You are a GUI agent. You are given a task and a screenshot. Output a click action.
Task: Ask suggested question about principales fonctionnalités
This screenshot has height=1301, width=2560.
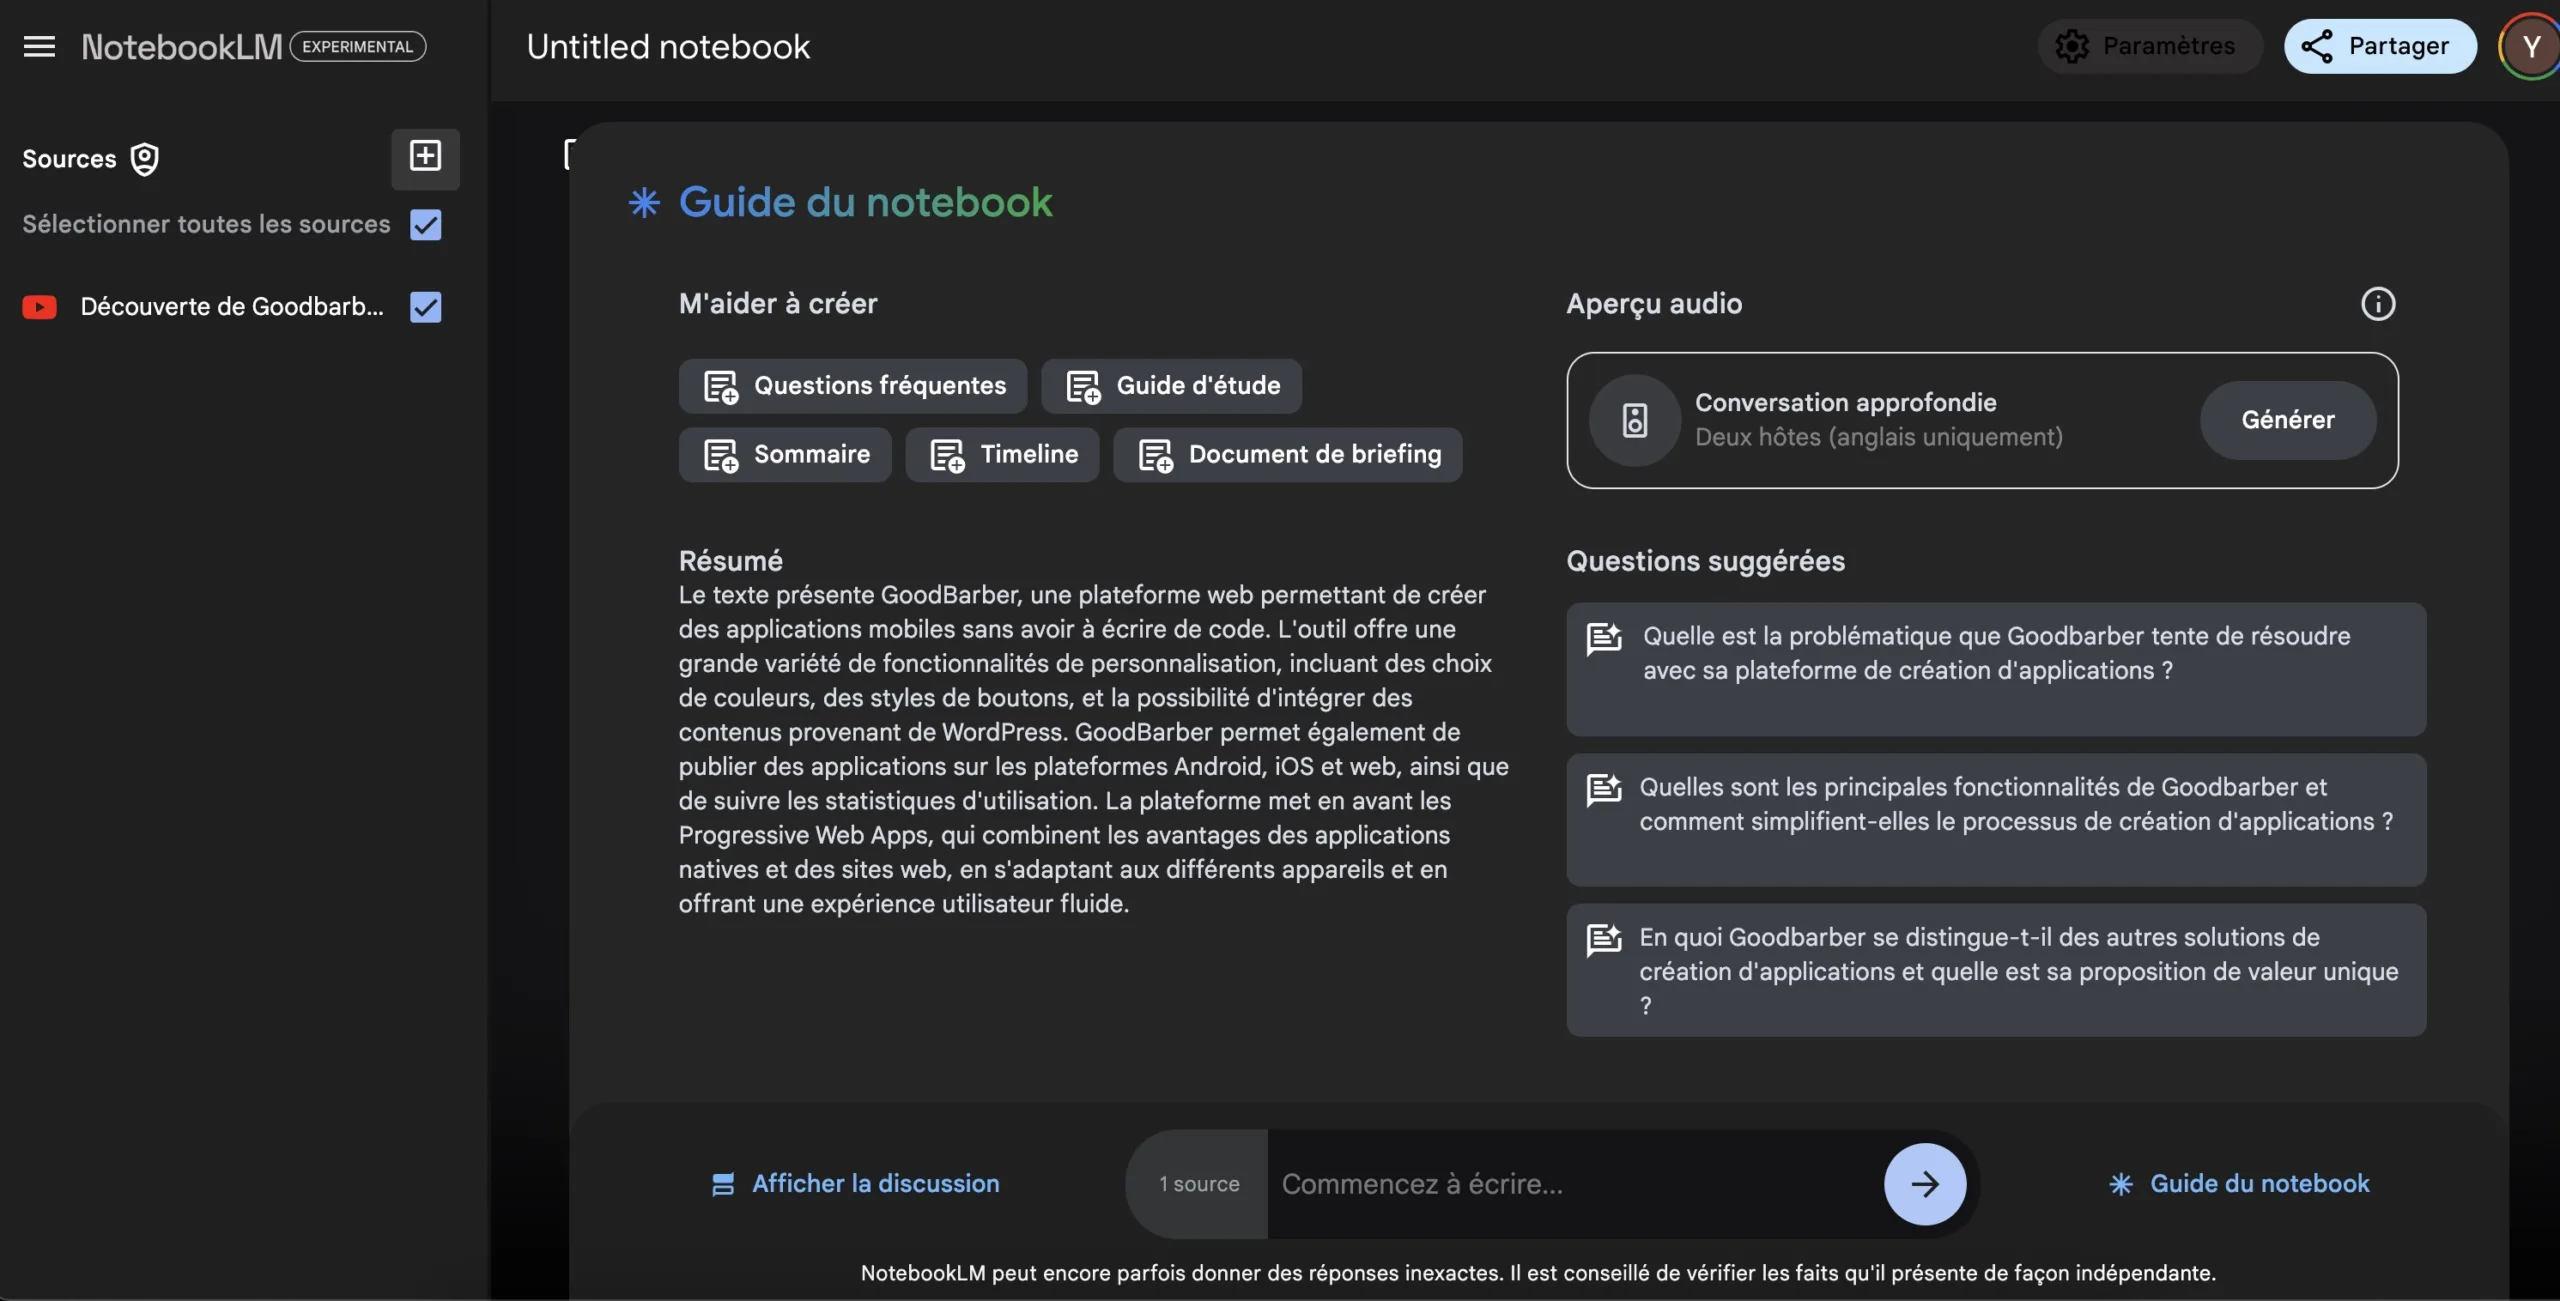point(1996,820)
